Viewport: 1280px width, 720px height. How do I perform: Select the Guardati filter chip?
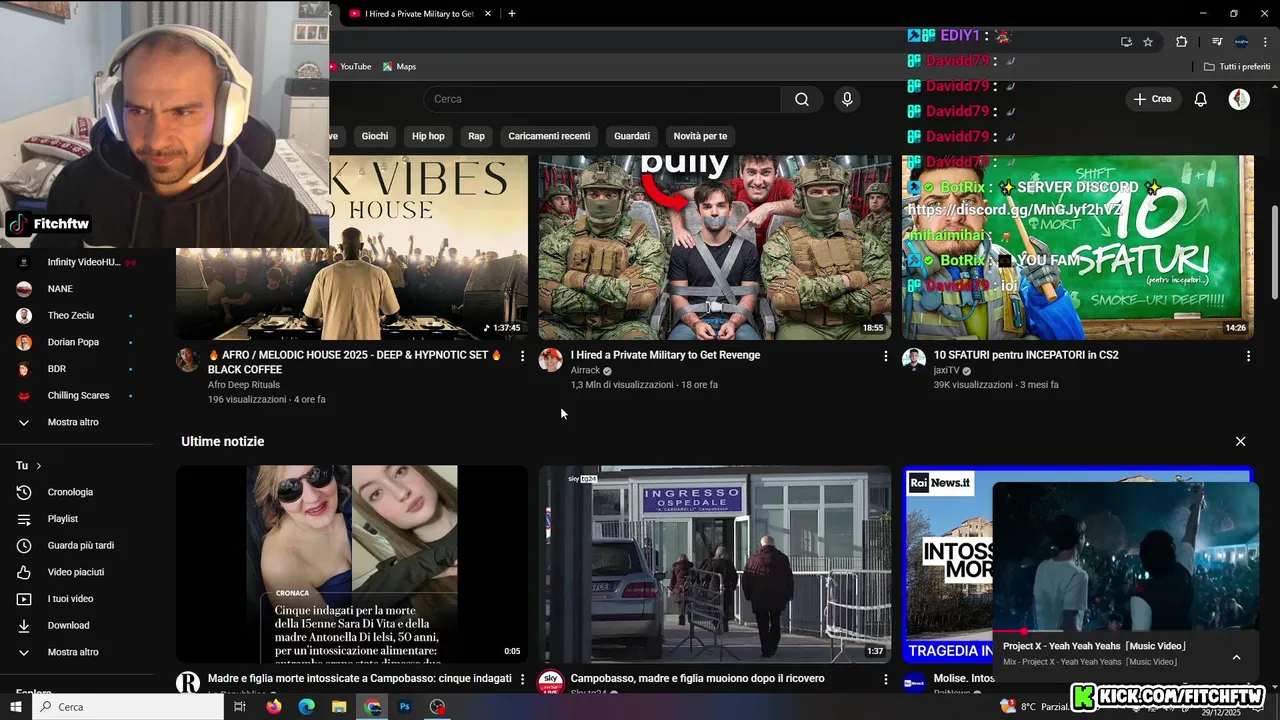(x=632, y=136)
